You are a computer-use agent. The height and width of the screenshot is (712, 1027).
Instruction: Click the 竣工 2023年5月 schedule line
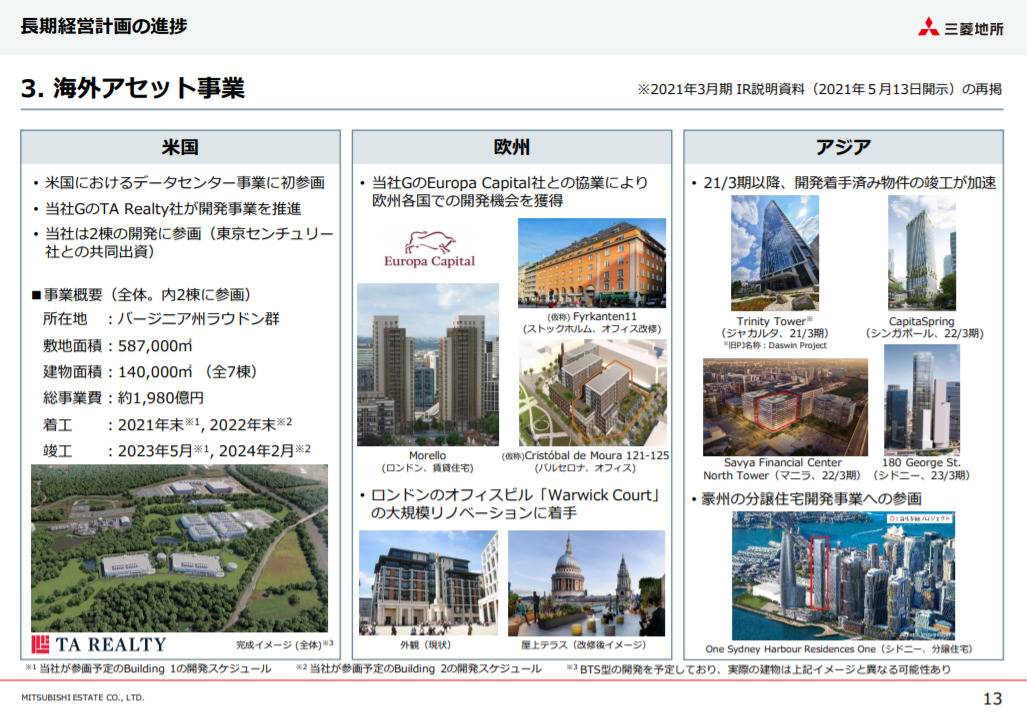click(177, 451)
